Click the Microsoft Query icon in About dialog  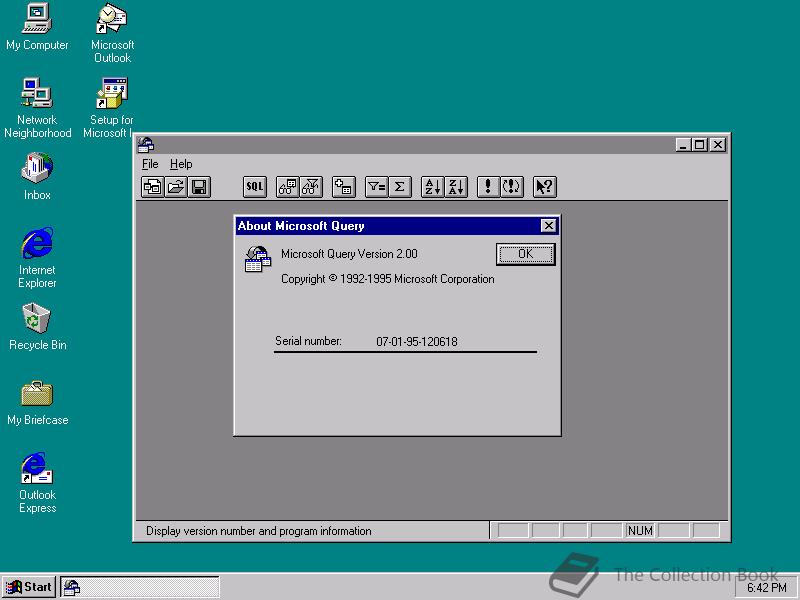pyautogui.click(x=258, y=259)
